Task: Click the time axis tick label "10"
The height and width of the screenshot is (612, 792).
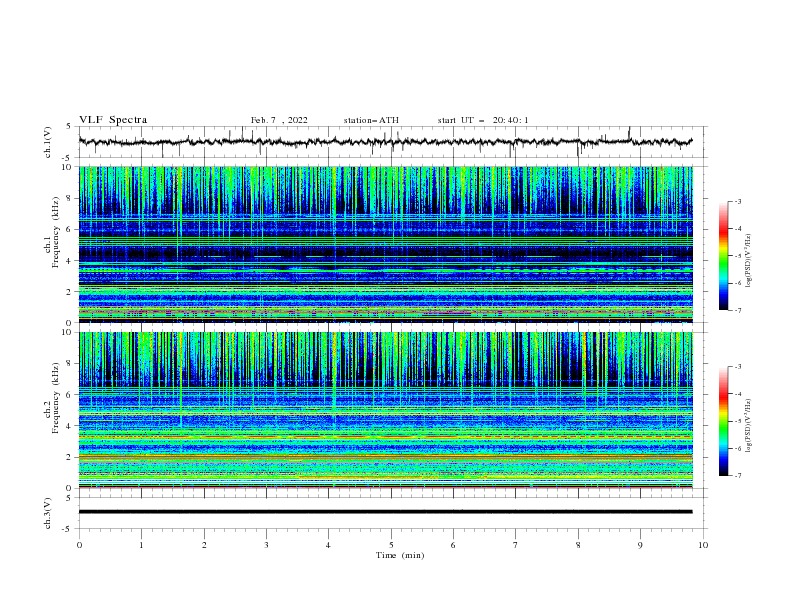Action: pyautogui.click(x=703, y=545)
